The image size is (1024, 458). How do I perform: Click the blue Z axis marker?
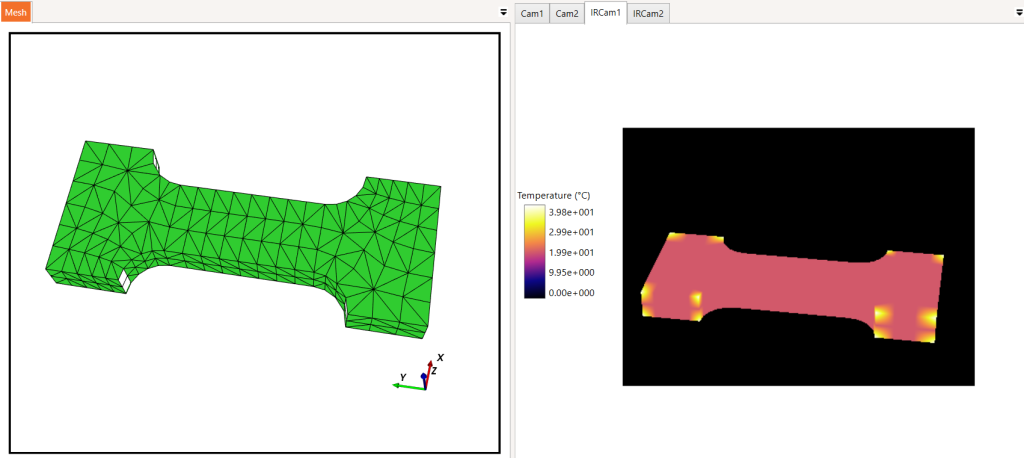pyautogui.click(x=424, y=378)
